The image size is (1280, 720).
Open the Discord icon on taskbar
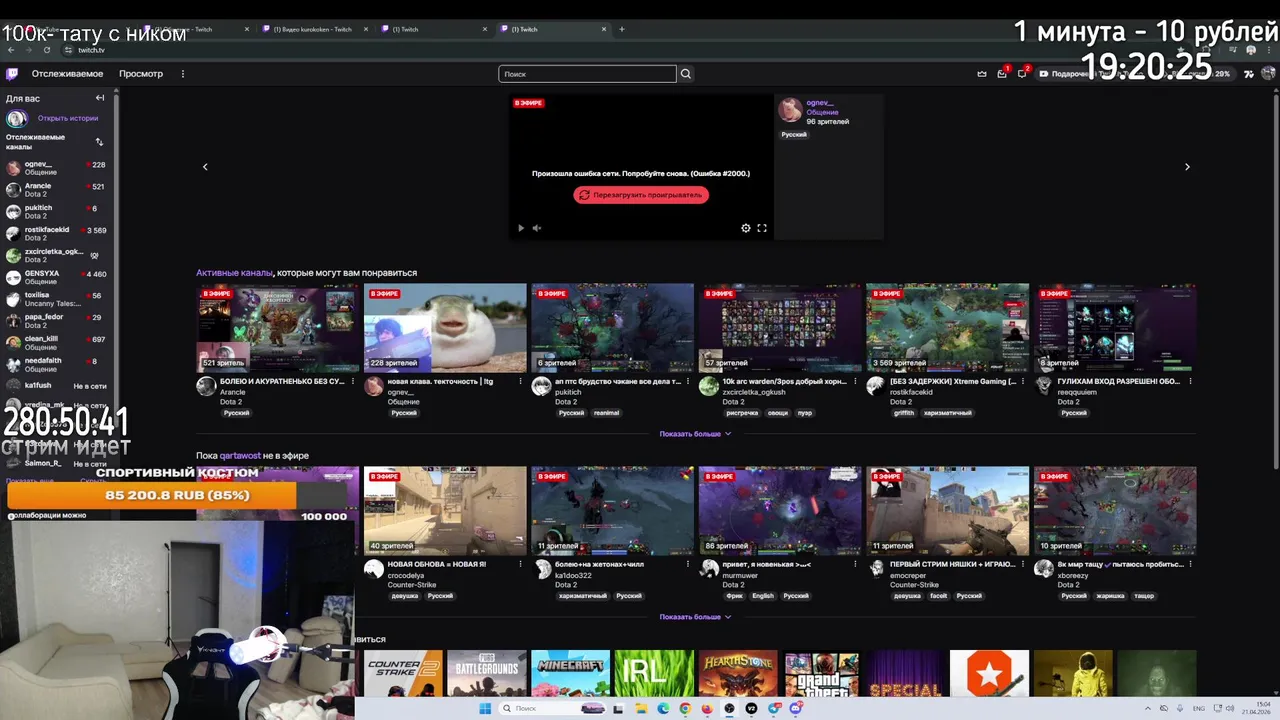click(796, 709)
